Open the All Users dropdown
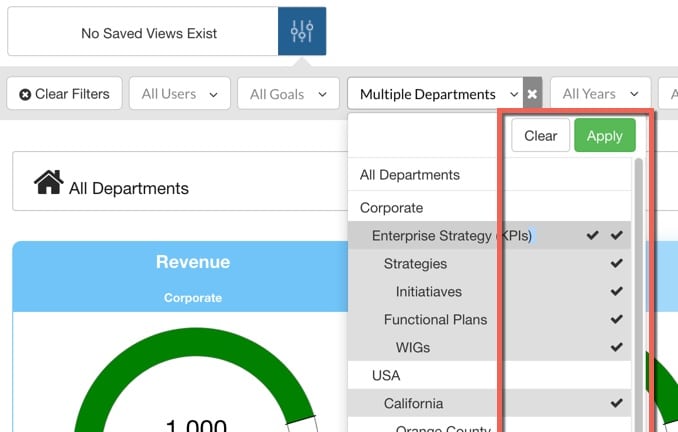 [179, 94]
